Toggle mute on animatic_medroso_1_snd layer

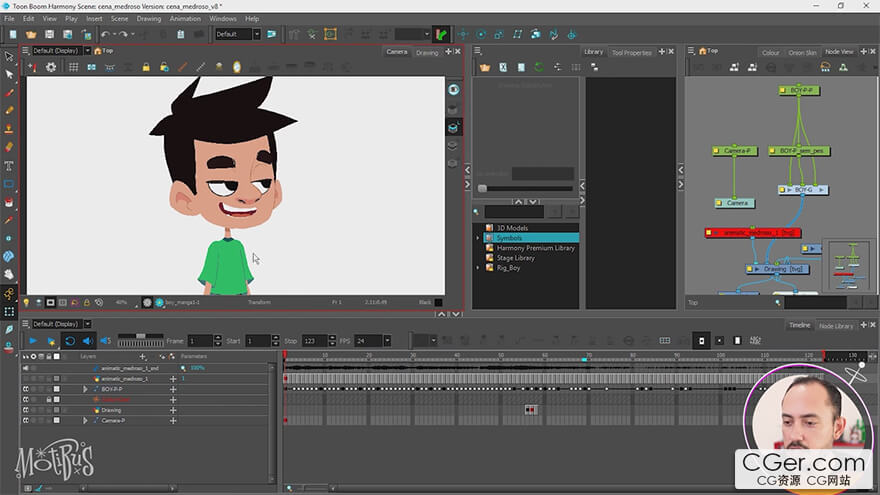point(25,368)
